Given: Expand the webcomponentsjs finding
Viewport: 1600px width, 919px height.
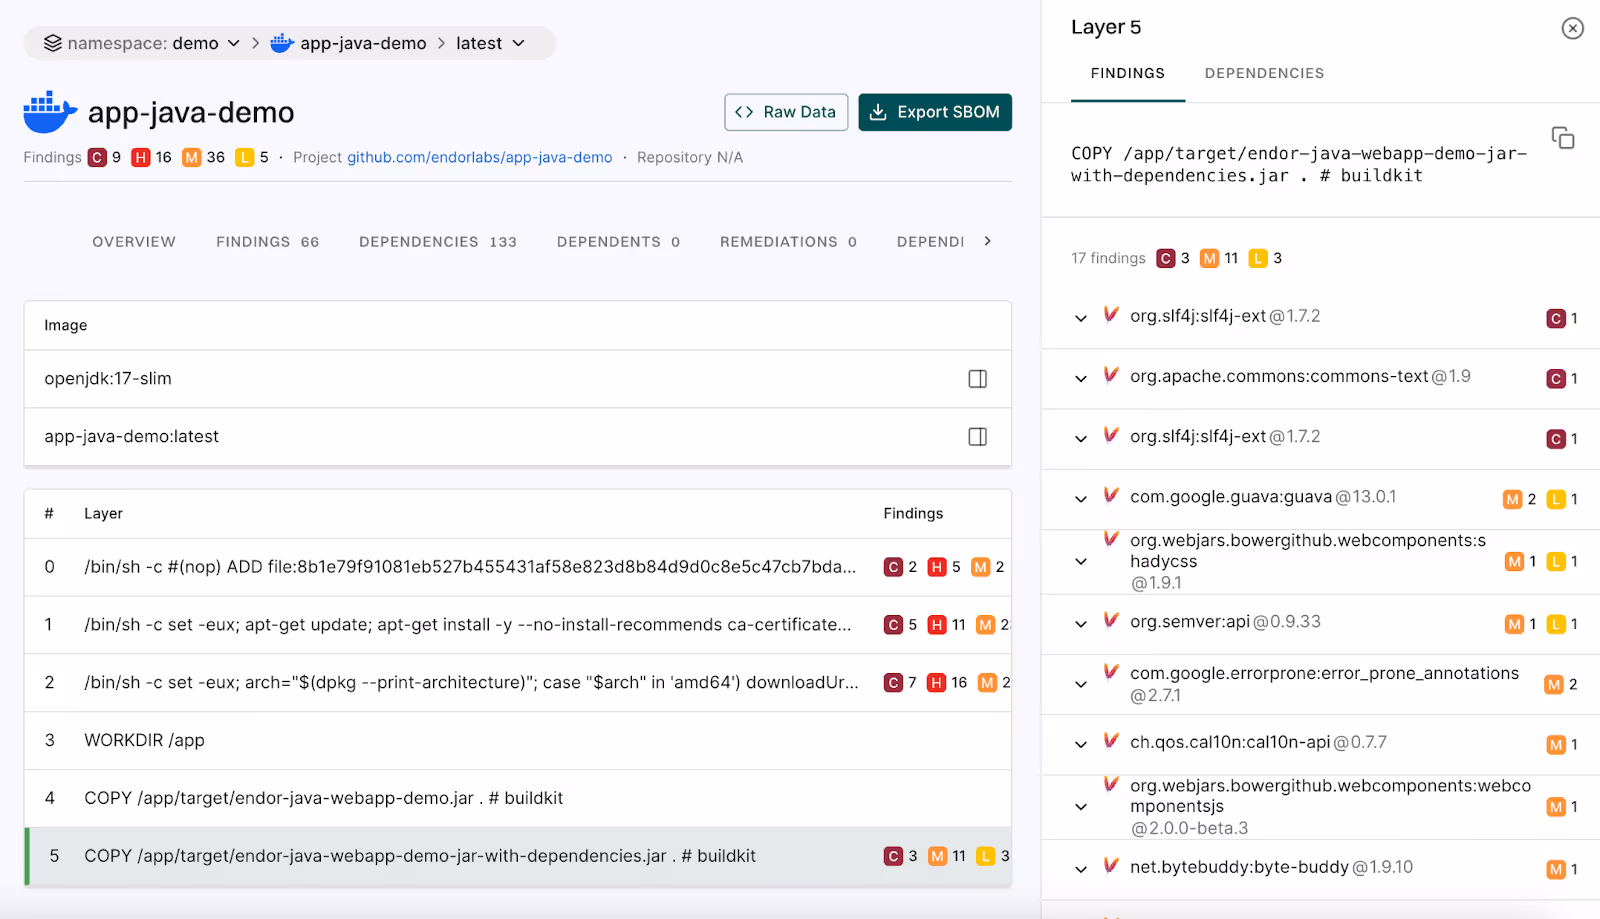Looking at the screenshot, I should click(x=1081, y=807).
